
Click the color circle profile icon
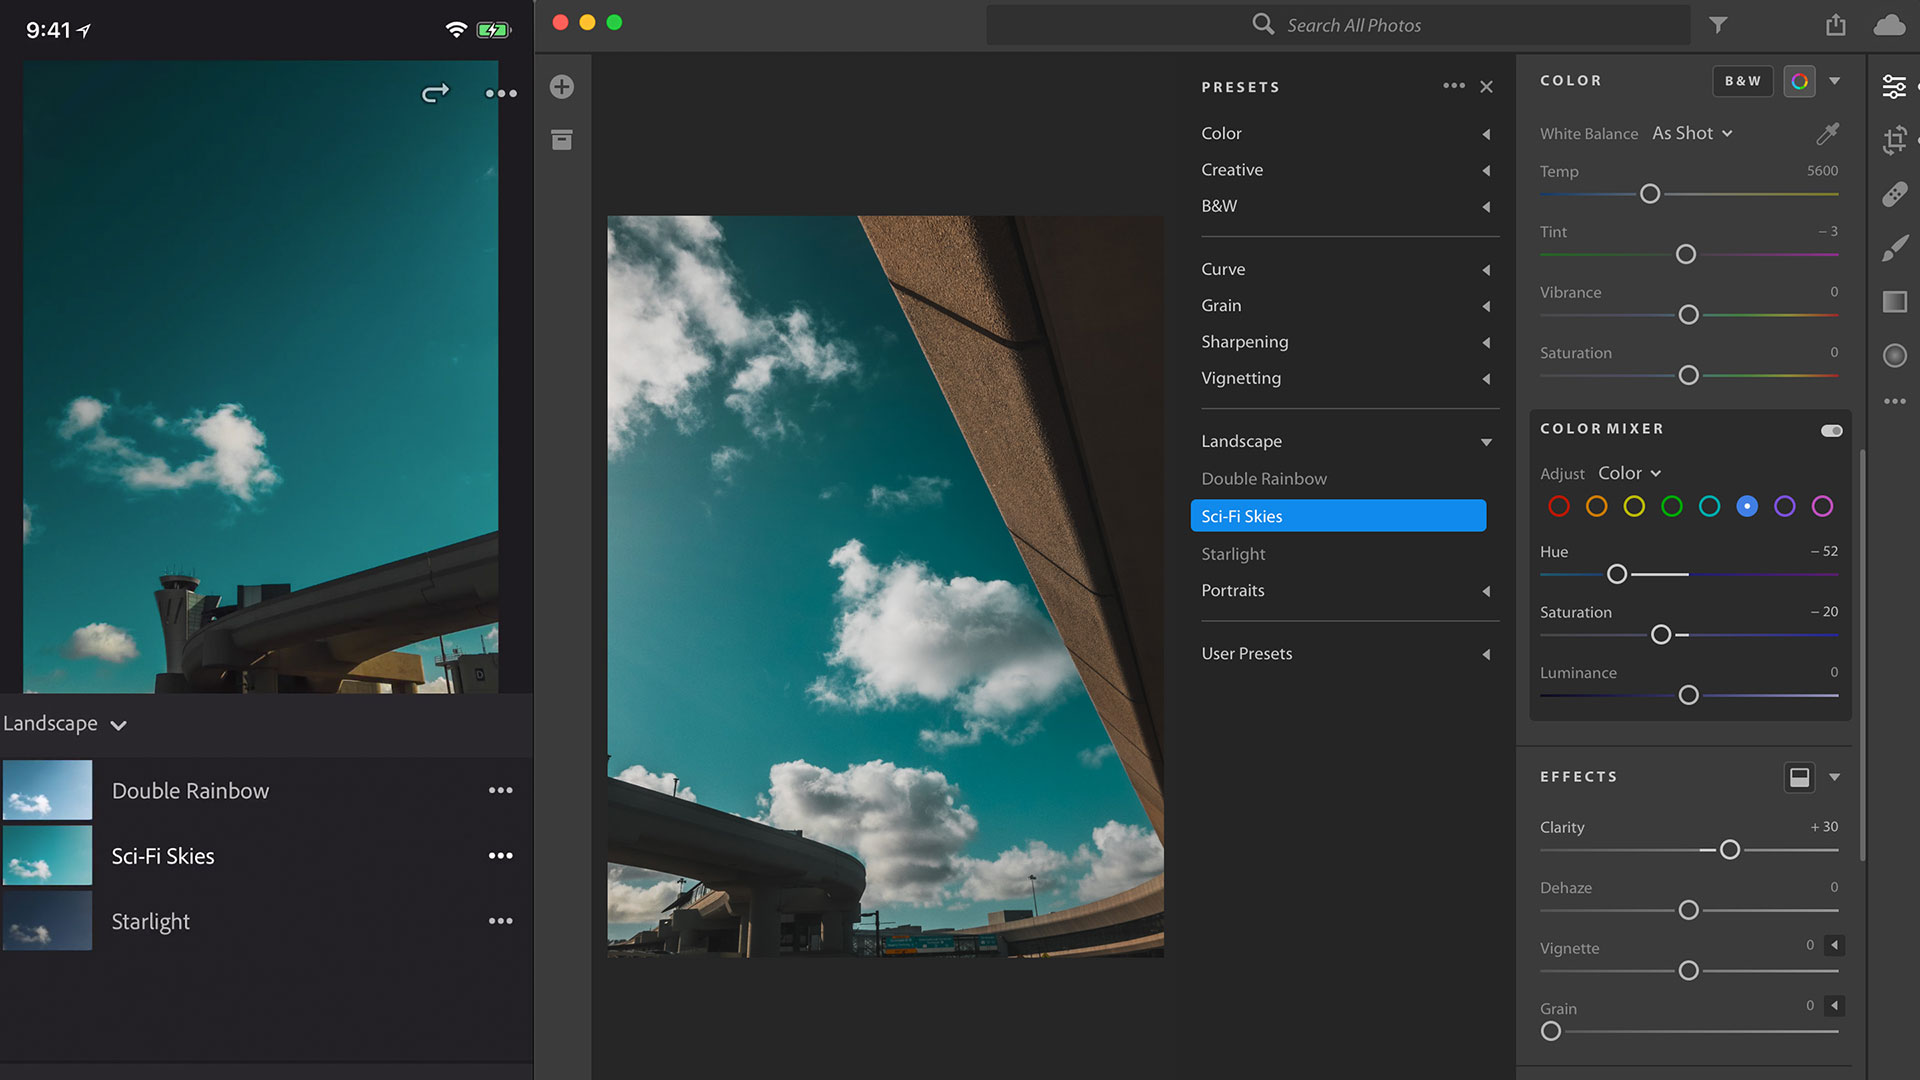point(1799,80)
